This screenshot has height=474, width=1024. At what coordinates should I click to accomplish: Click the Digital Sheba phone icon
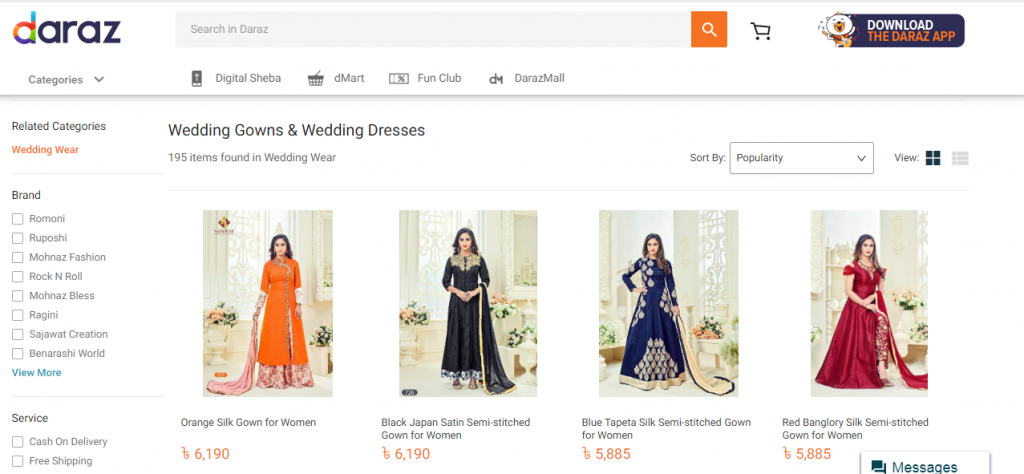197,78
